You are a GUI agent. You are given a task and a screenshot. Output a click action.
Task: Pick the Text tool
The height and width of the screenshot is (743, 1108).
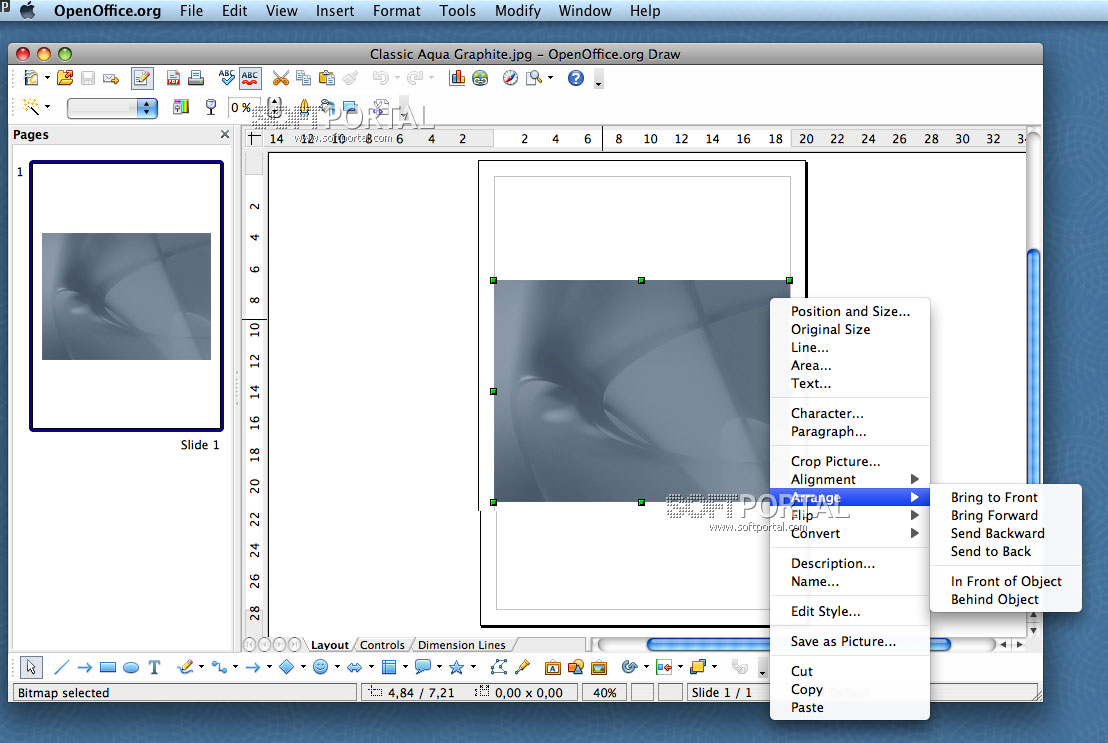(154, 667)
